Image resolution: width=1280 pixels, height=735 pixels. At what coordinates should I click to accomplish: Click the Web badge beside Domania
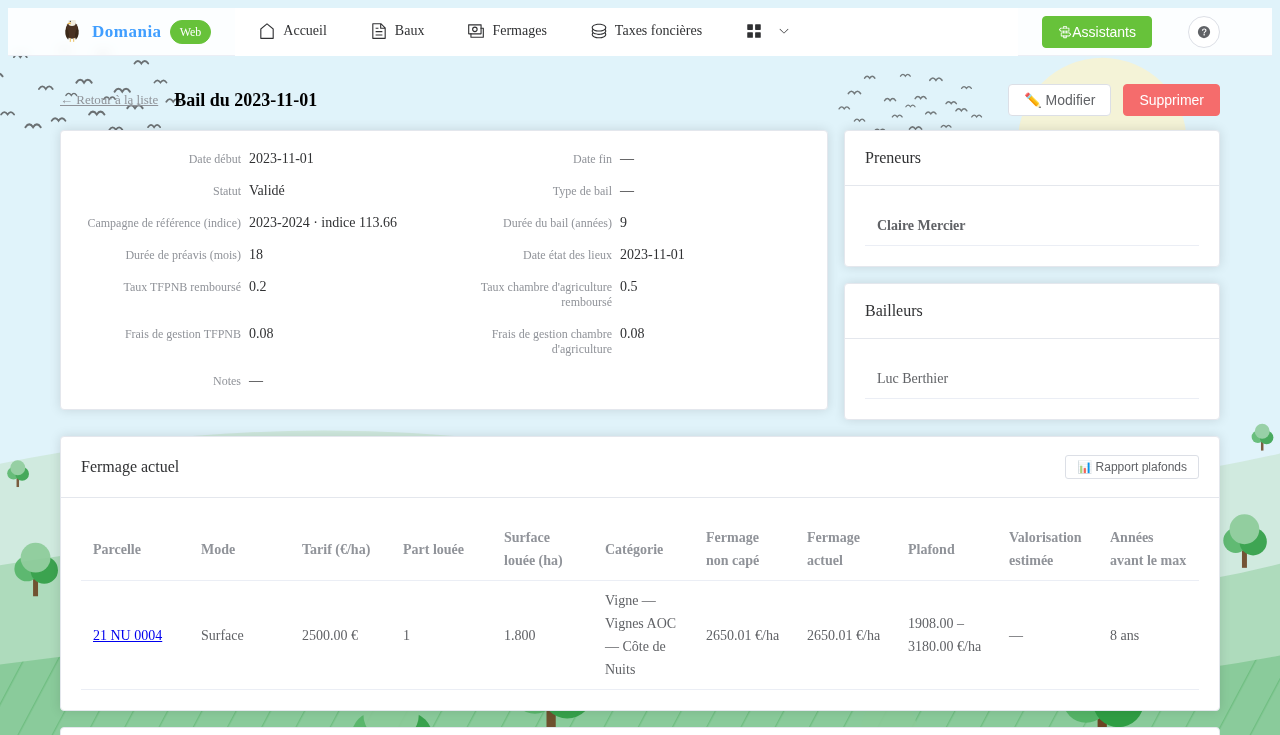click(x=190, y=32)
